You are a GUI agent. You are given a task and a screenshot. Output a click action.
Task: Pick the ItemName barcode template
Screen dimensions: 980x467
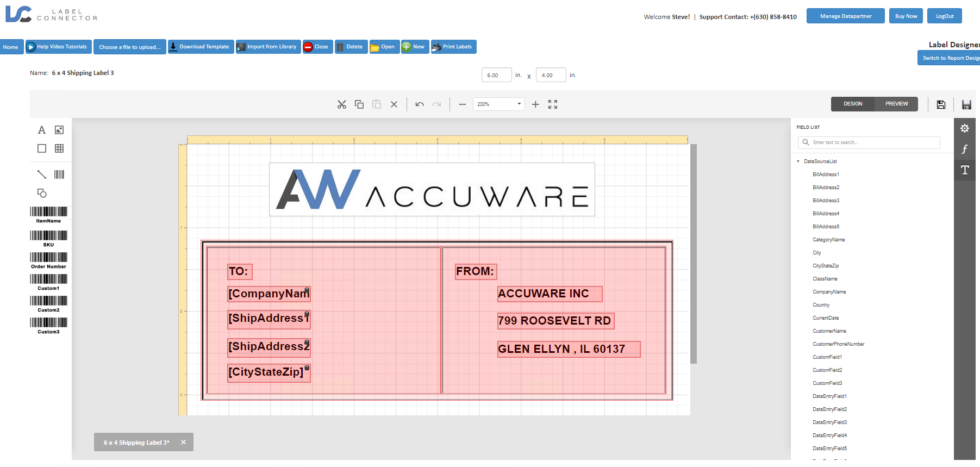[x=48, y=215]
